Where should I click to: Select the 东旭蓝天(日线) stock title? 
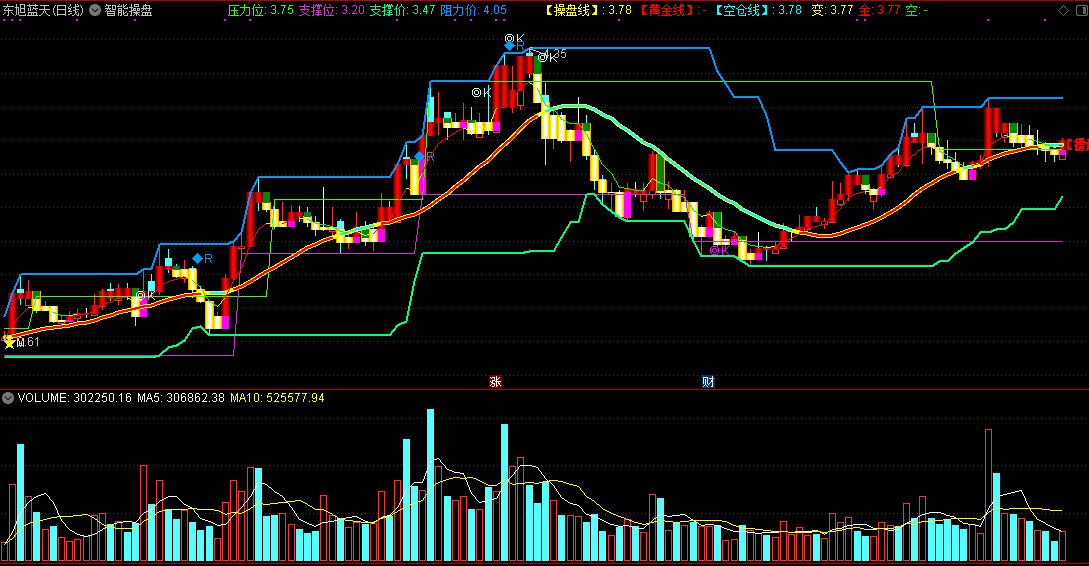point(43,10)
